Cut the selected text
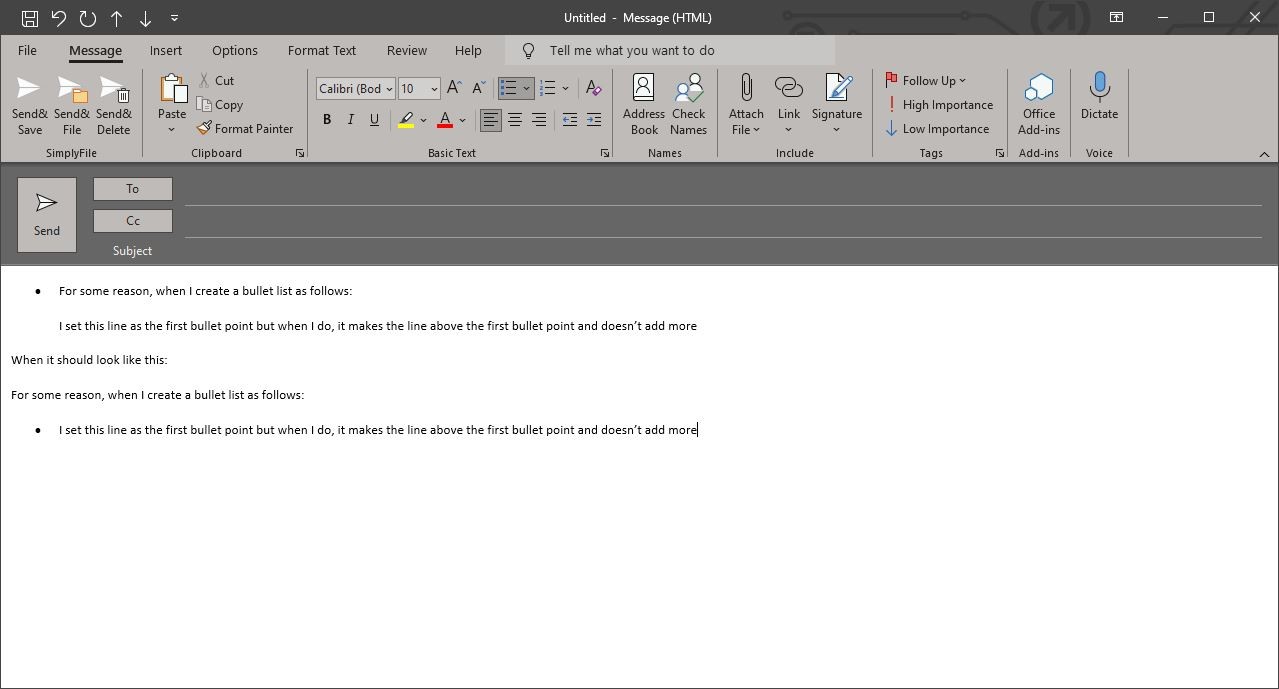1279x689 pixels. tap(215, 80)
